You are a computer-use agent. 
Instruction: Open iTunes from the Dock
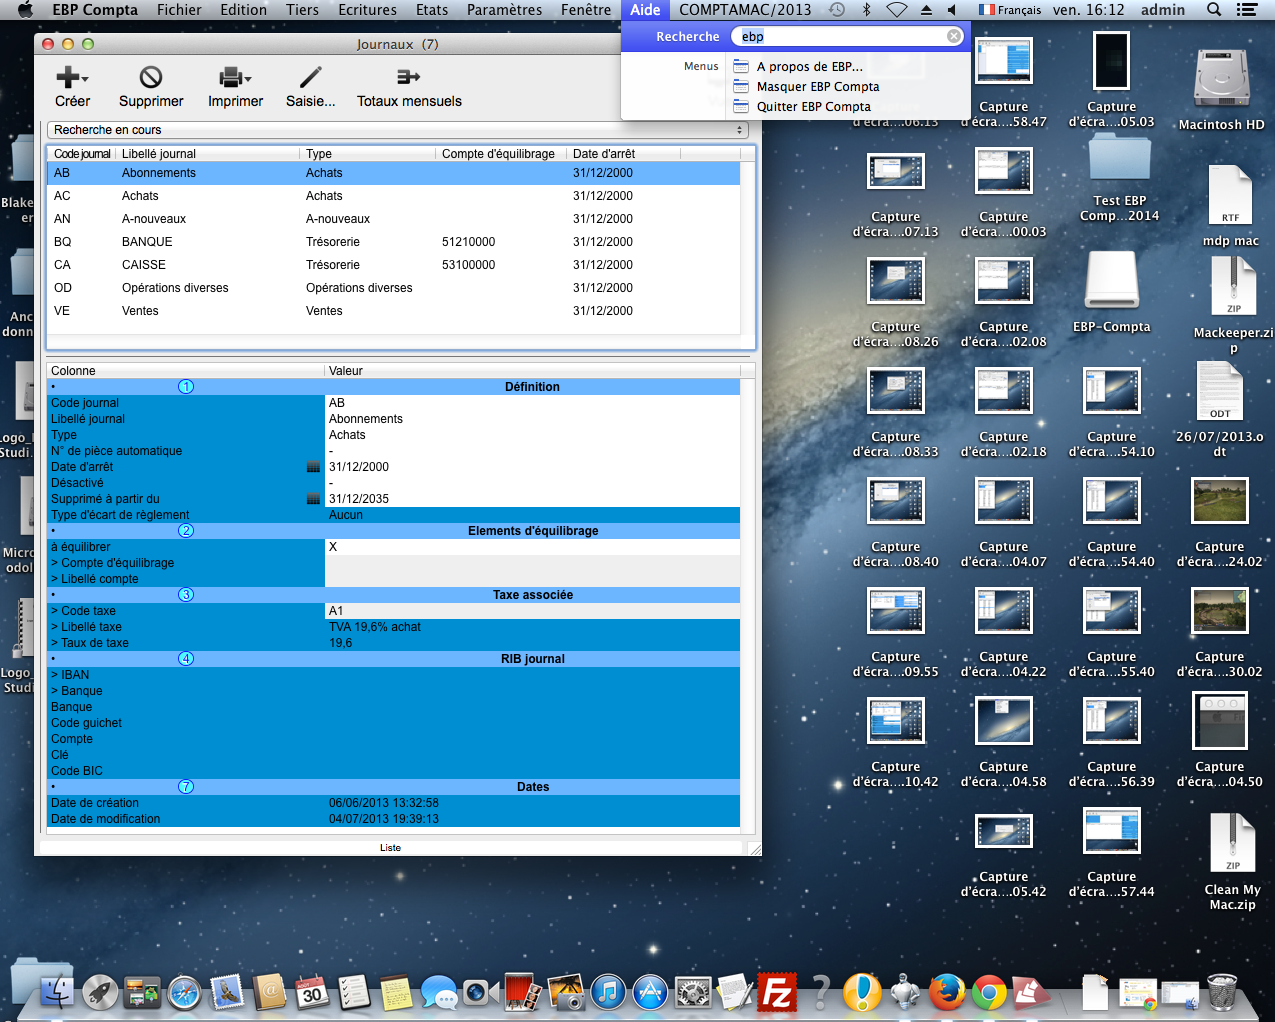608,993
